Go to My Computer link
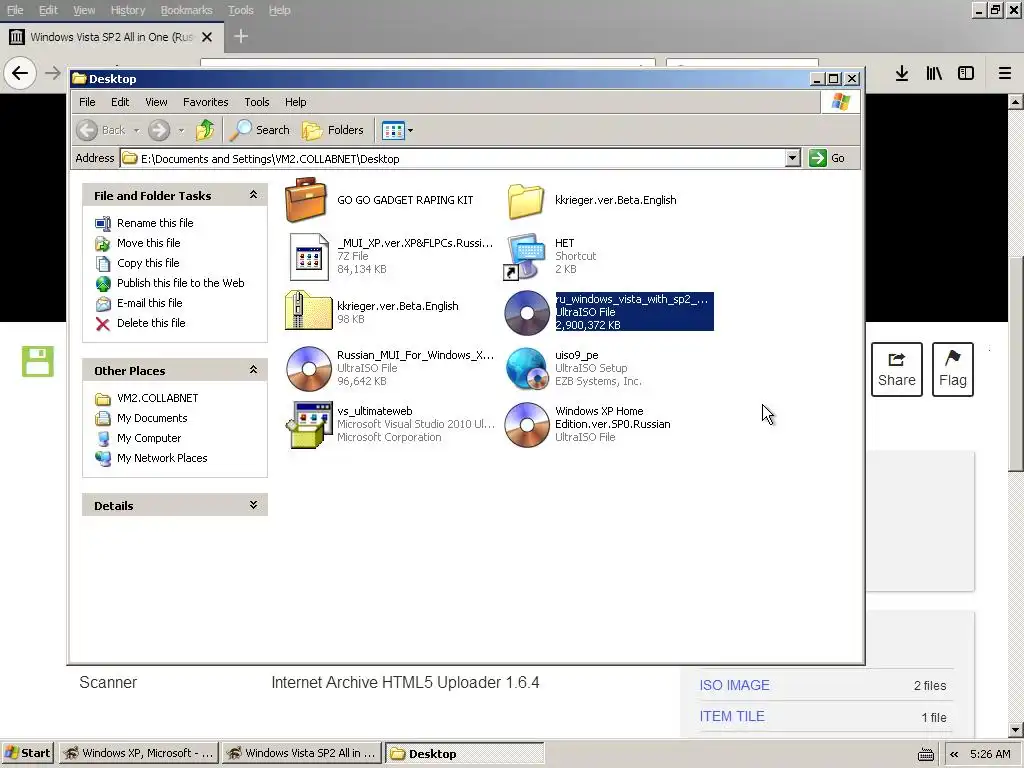This screenshot has height=768, width=1024. (x=149, y=438)
